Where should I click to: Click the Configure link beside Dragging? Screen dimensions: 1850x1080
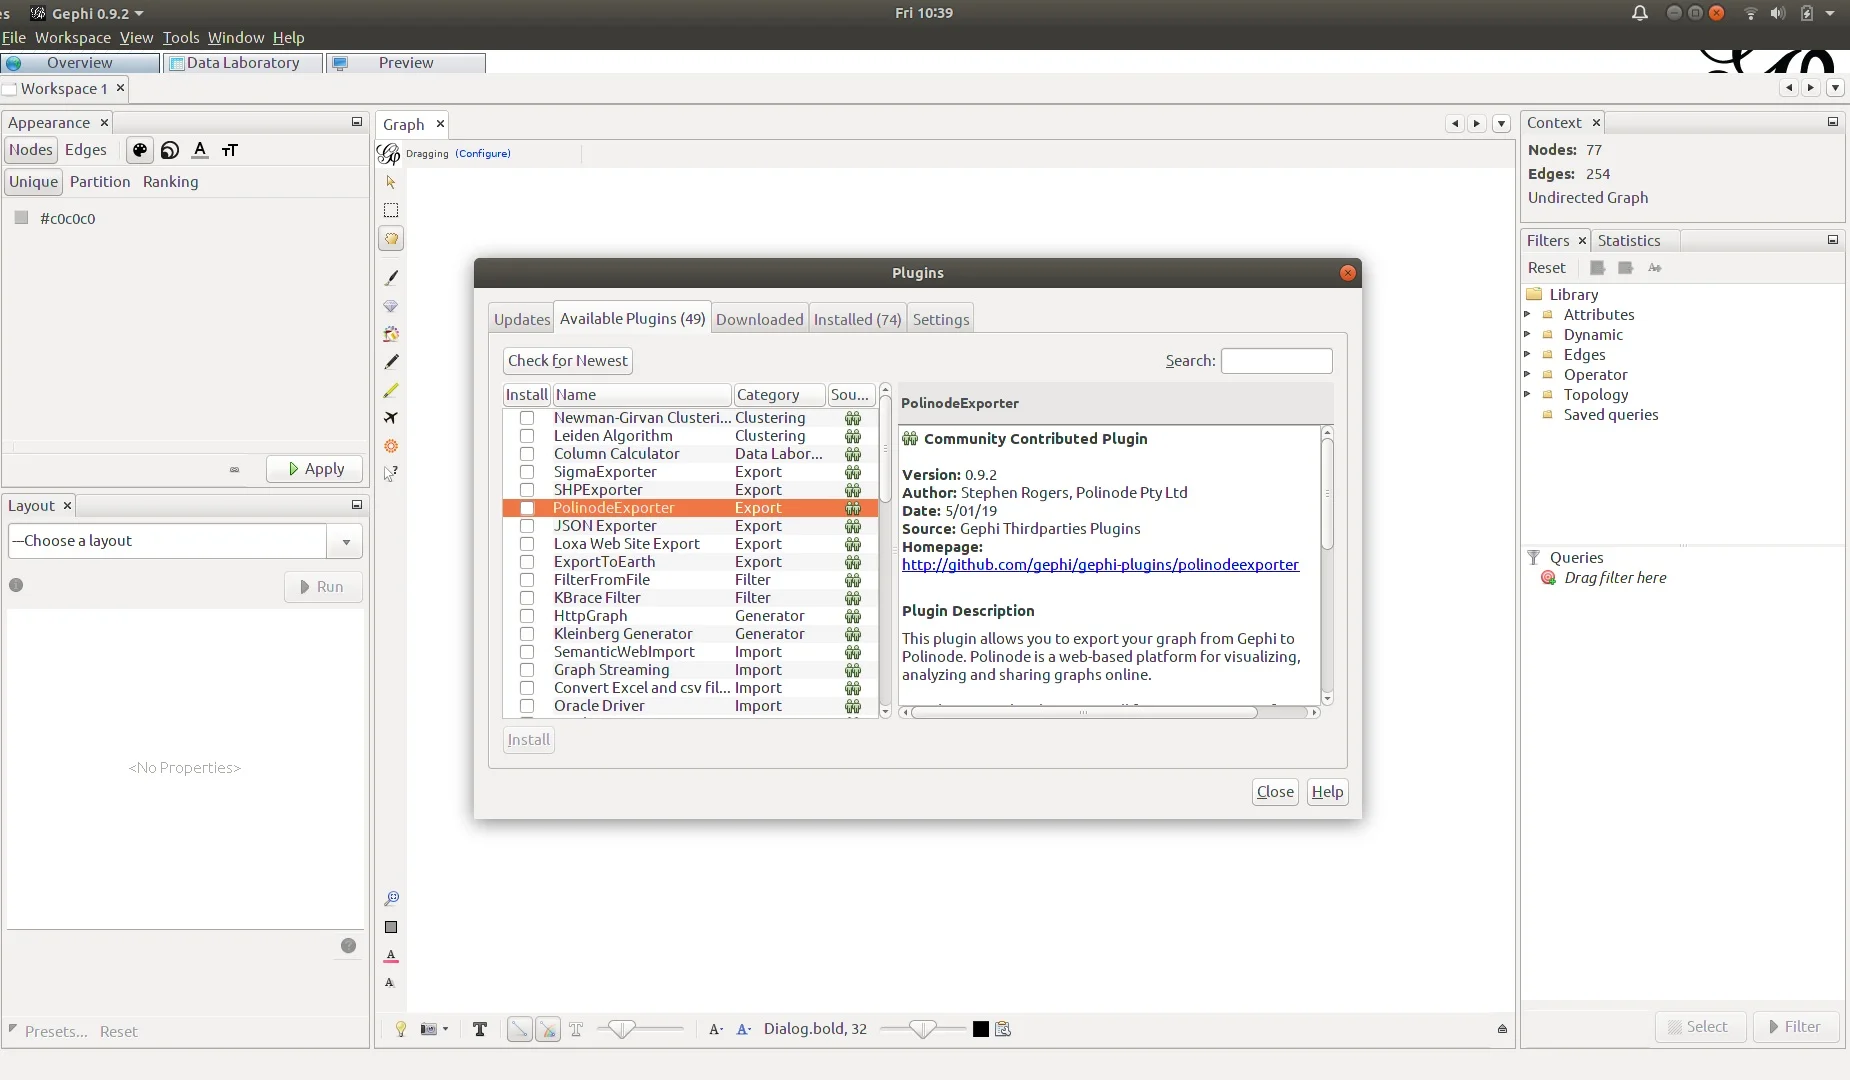483,154
